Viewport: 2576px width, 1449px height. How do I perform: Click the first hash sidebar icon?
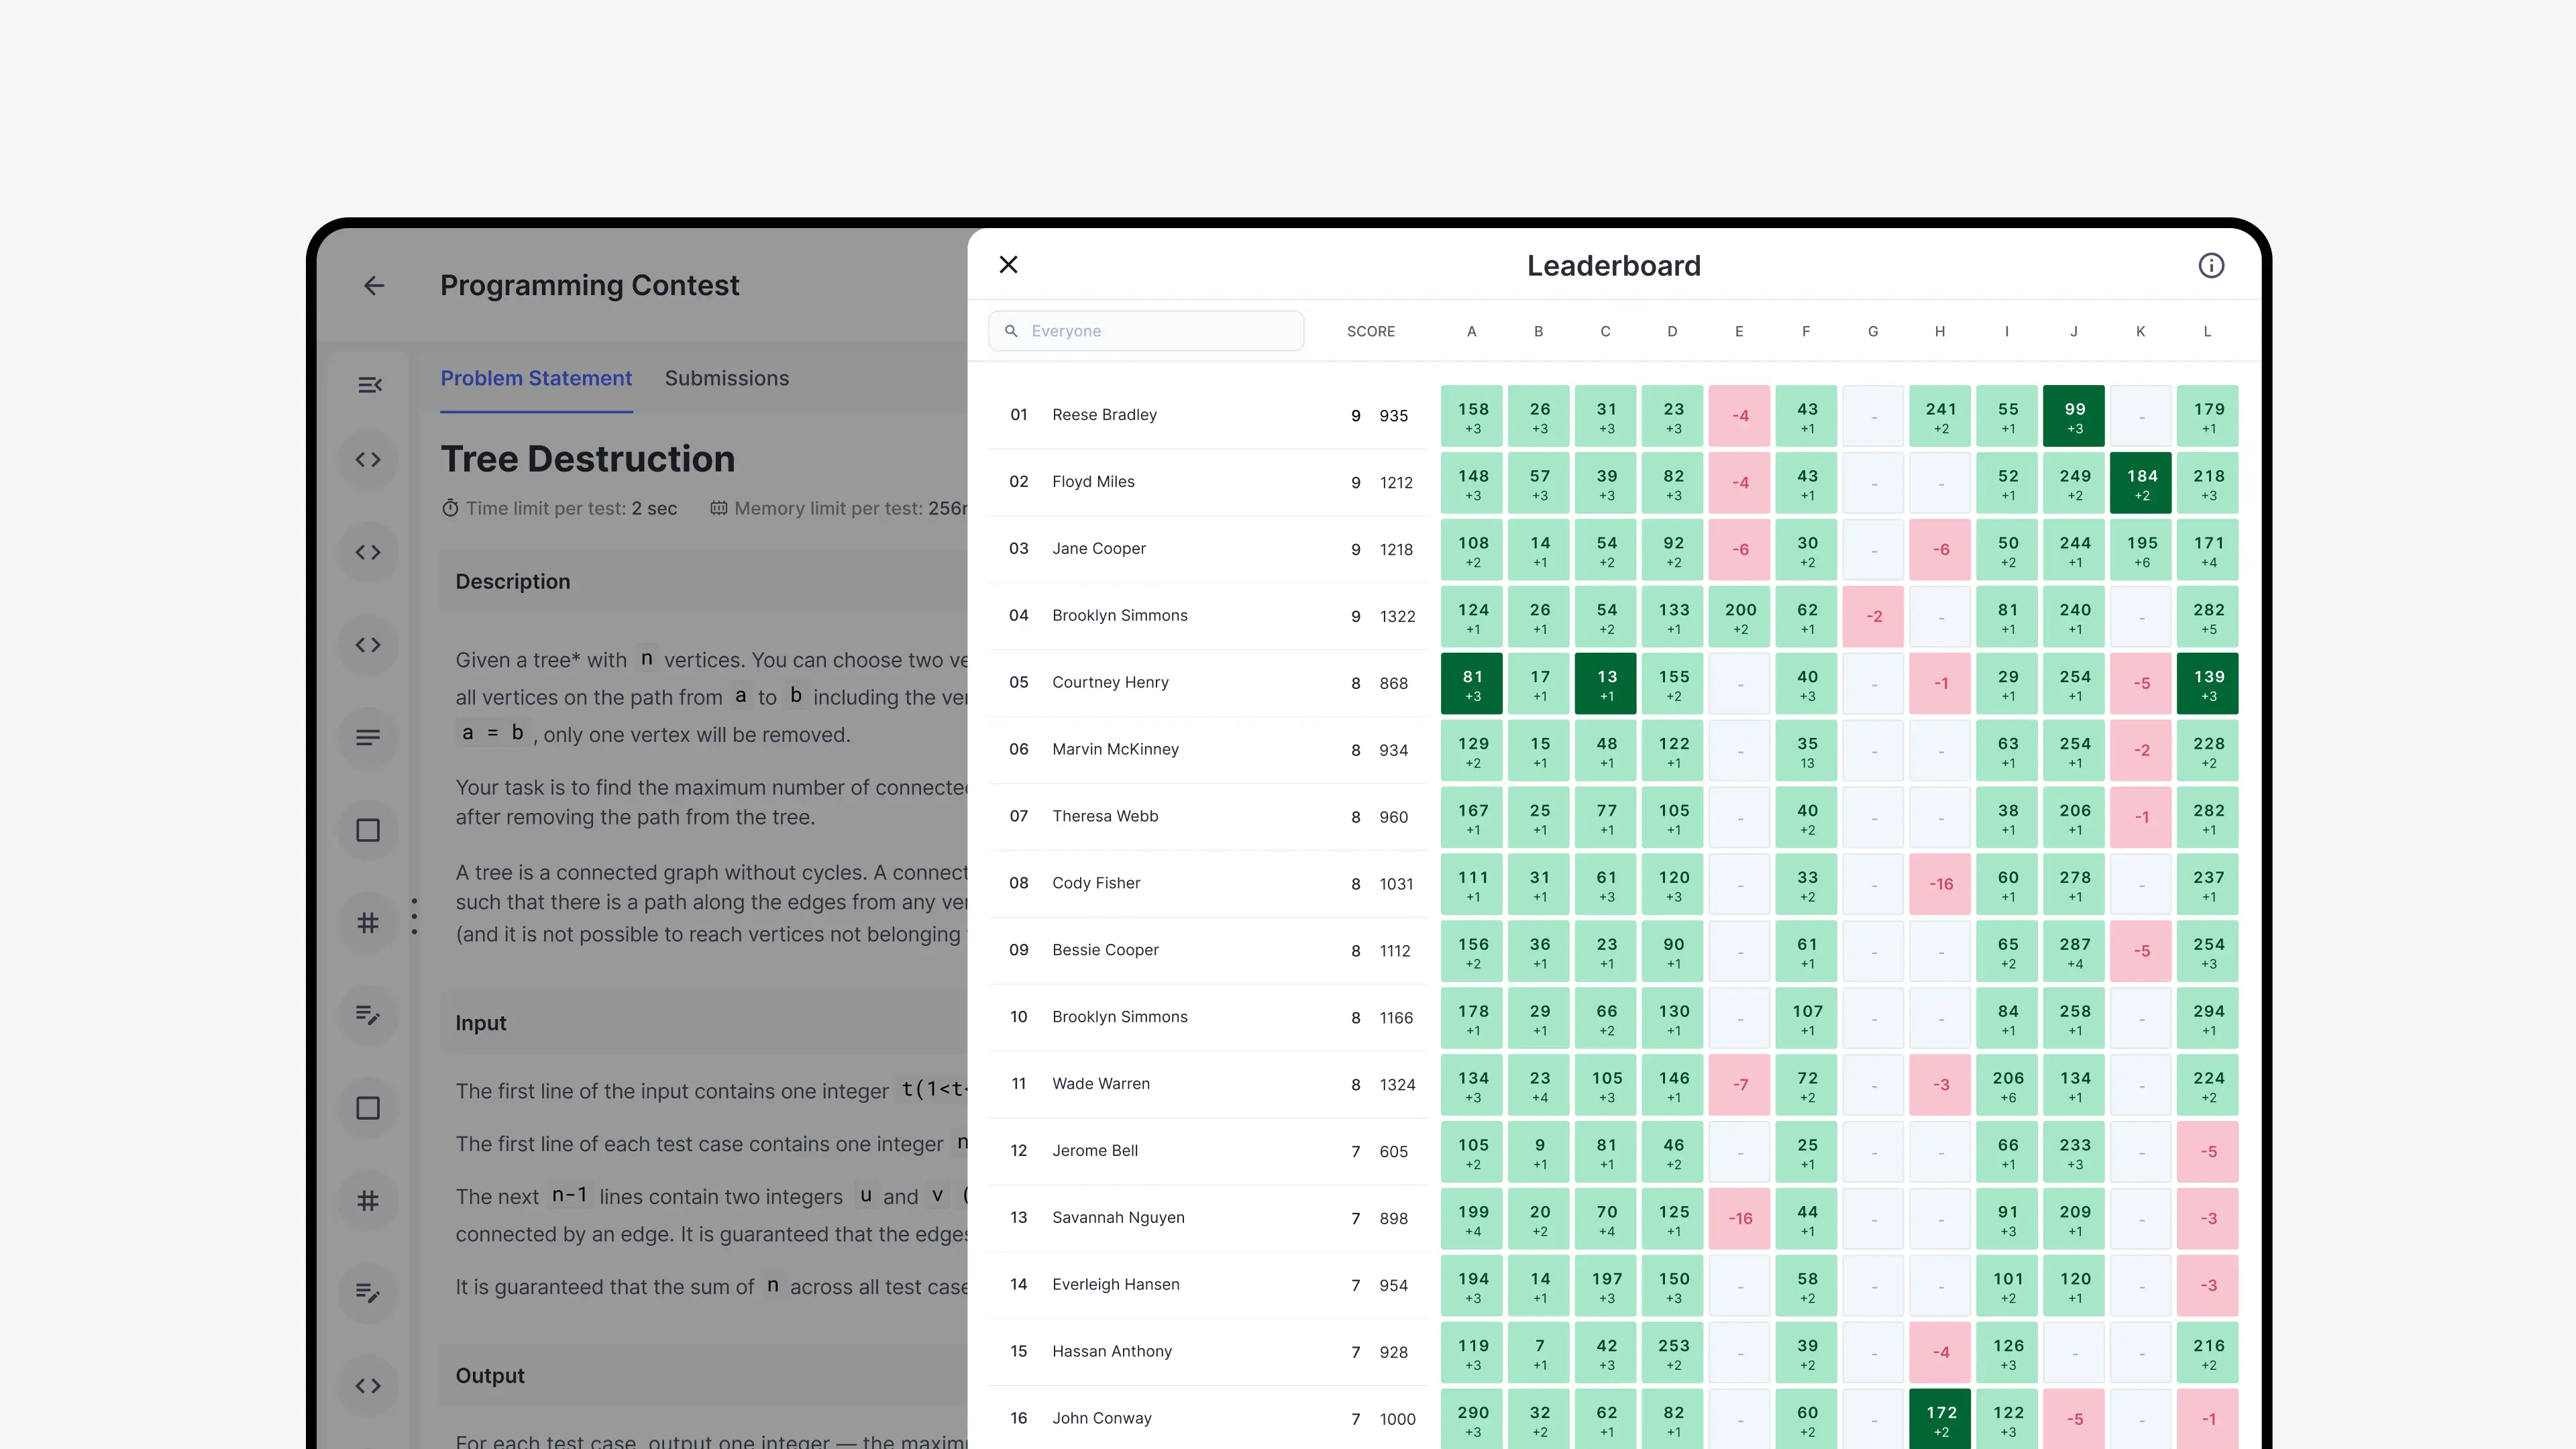click(368, 923)
